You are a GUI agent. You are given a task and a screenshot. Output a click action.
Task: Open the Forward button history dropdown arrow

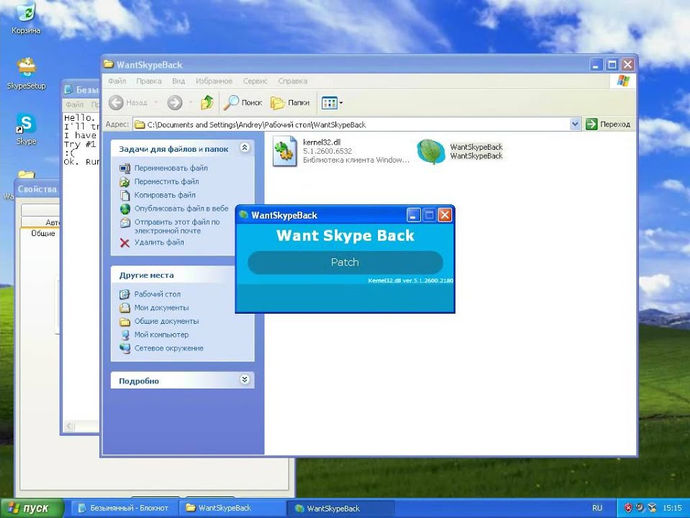tap(191, 103)
